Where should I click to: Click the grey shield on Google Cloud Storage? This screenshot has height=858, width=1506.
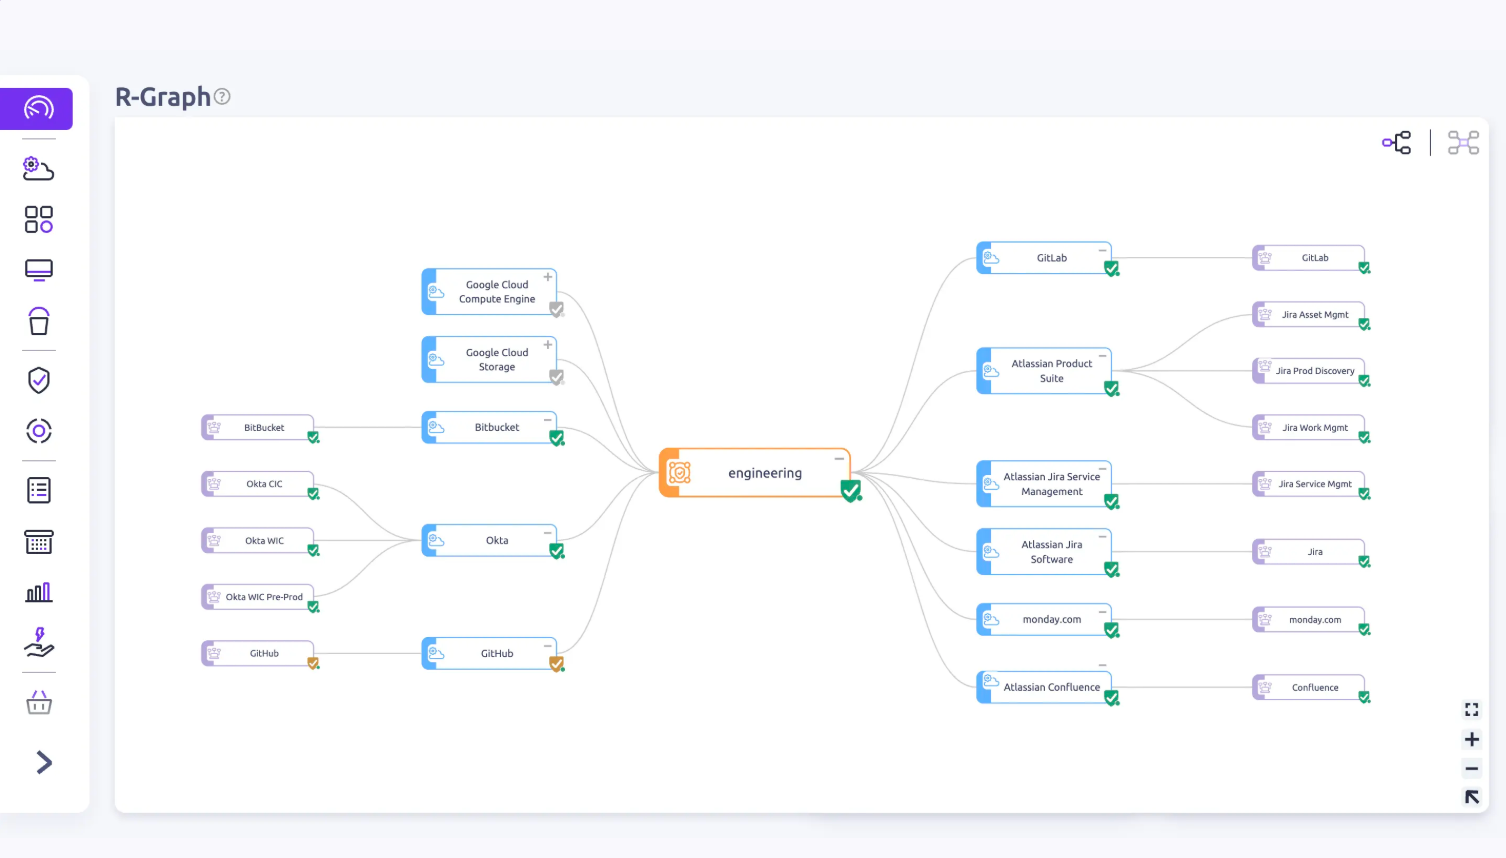[557, 377]
